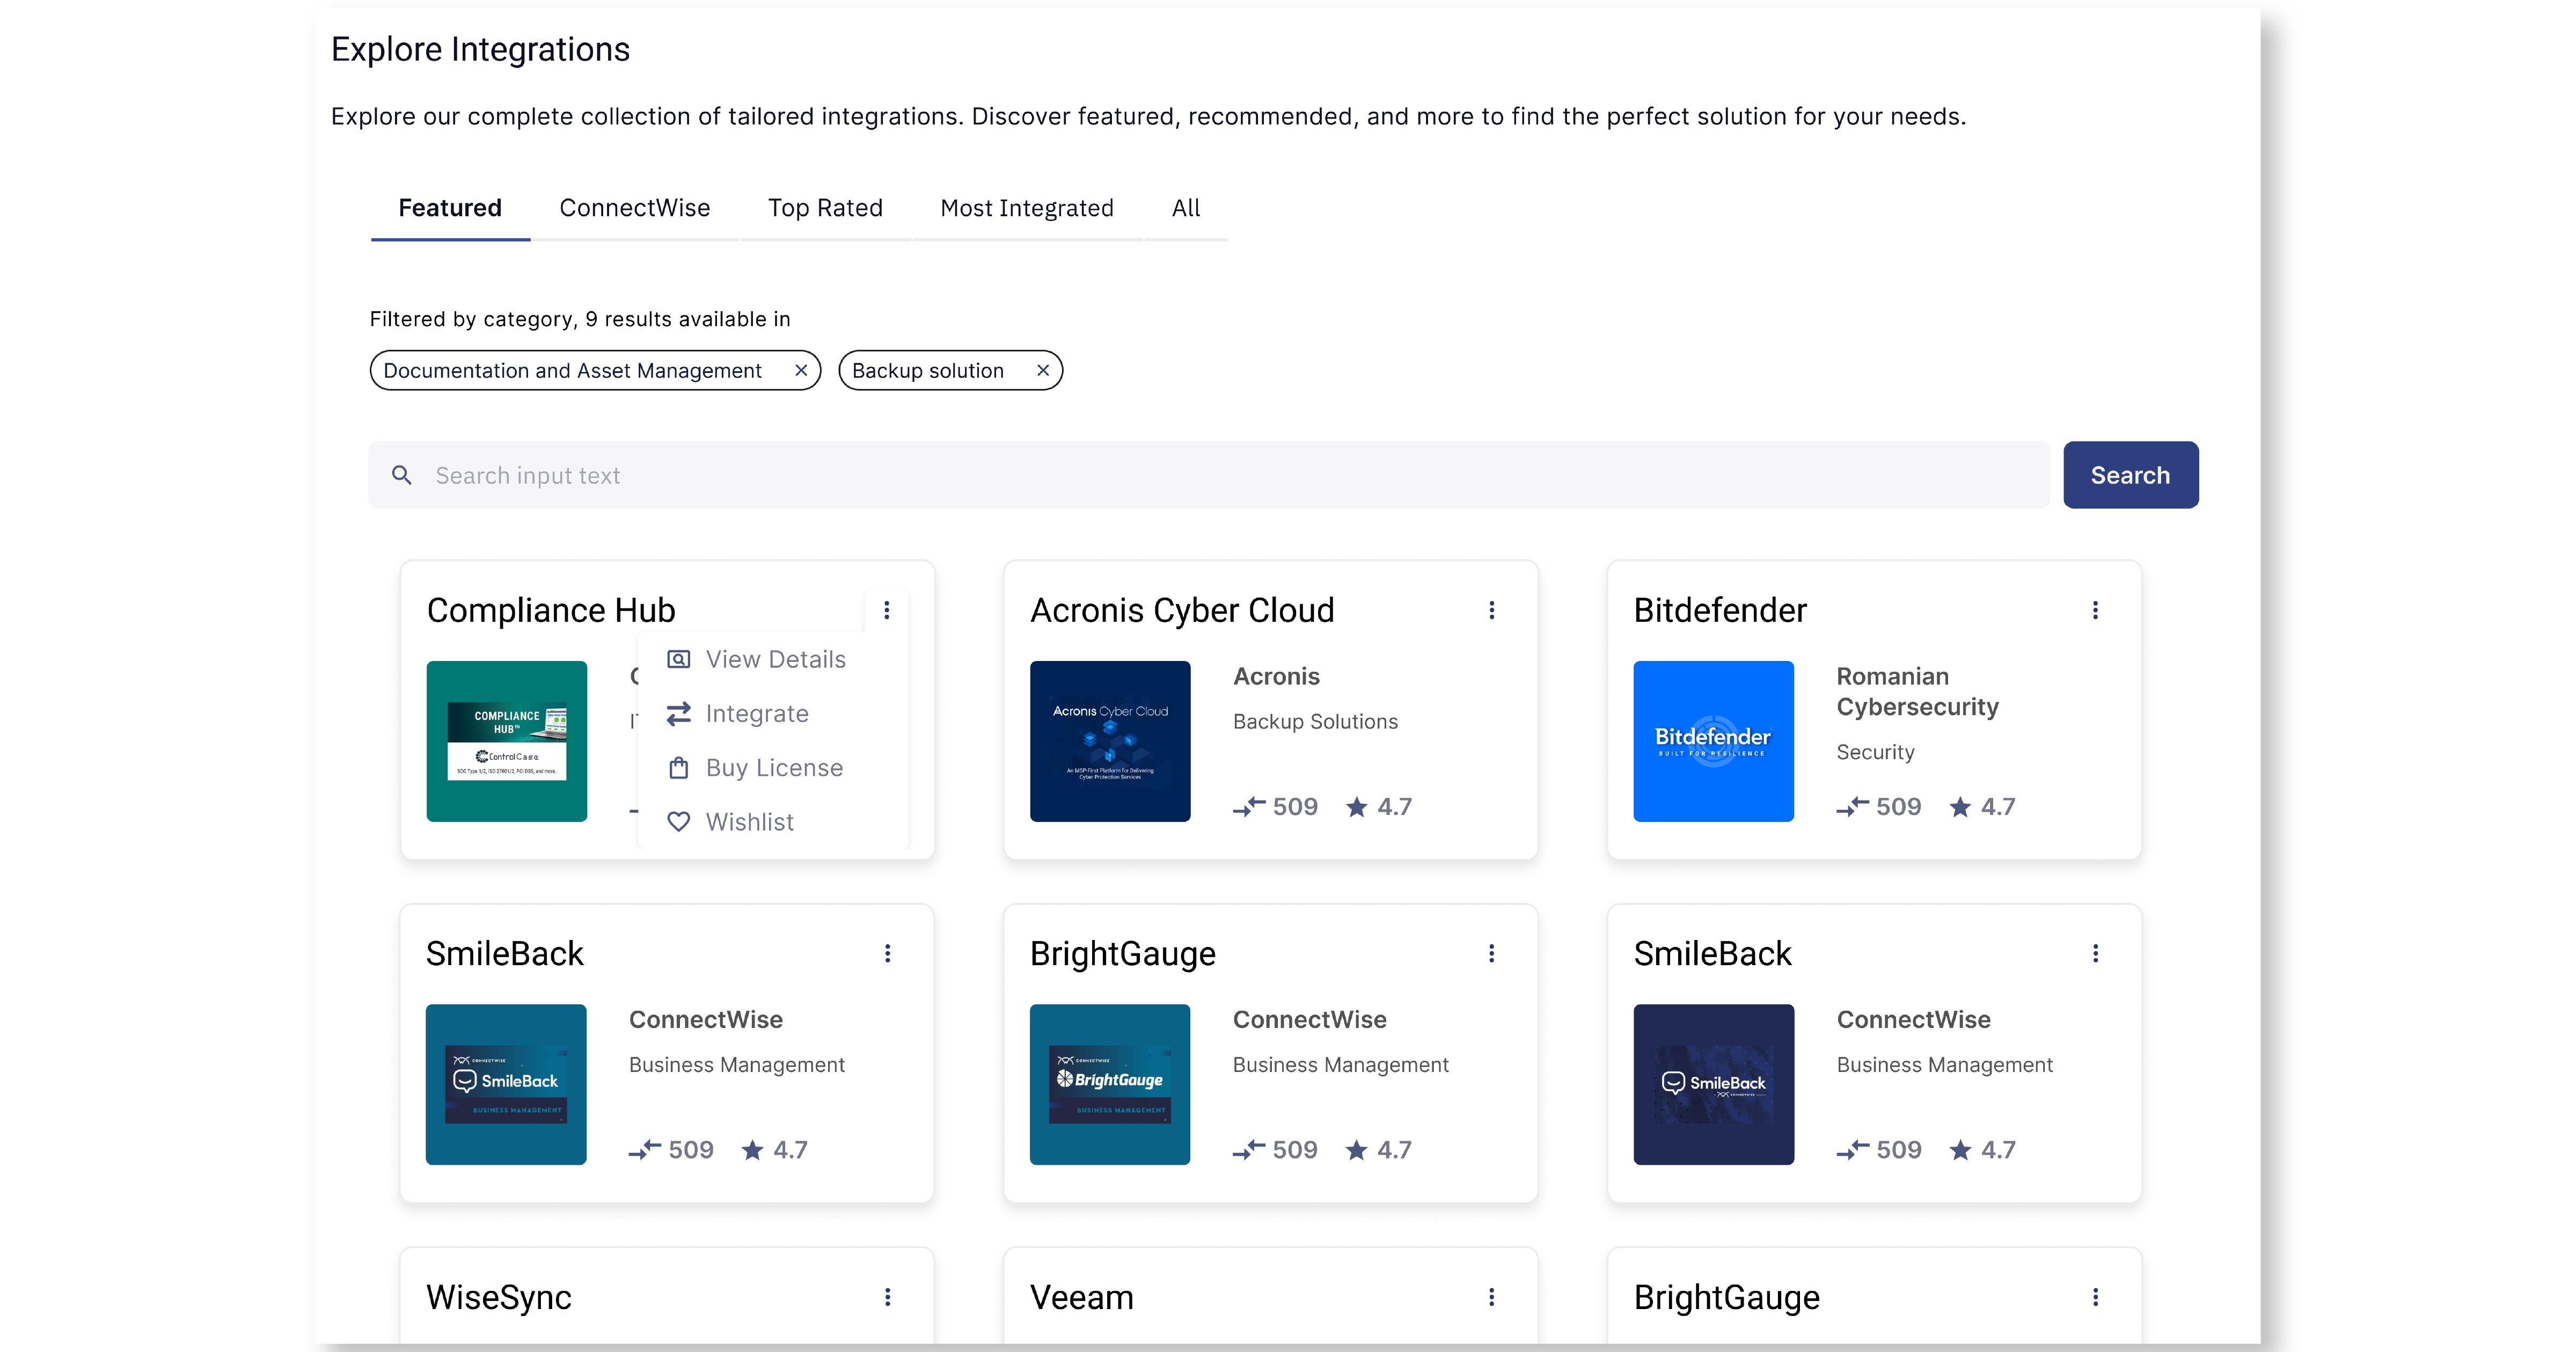Viewport: 2576px width, 1352px height.
Task: Open the Acronis Cyber Cloud thumbnail
Action: point(1110,741)
